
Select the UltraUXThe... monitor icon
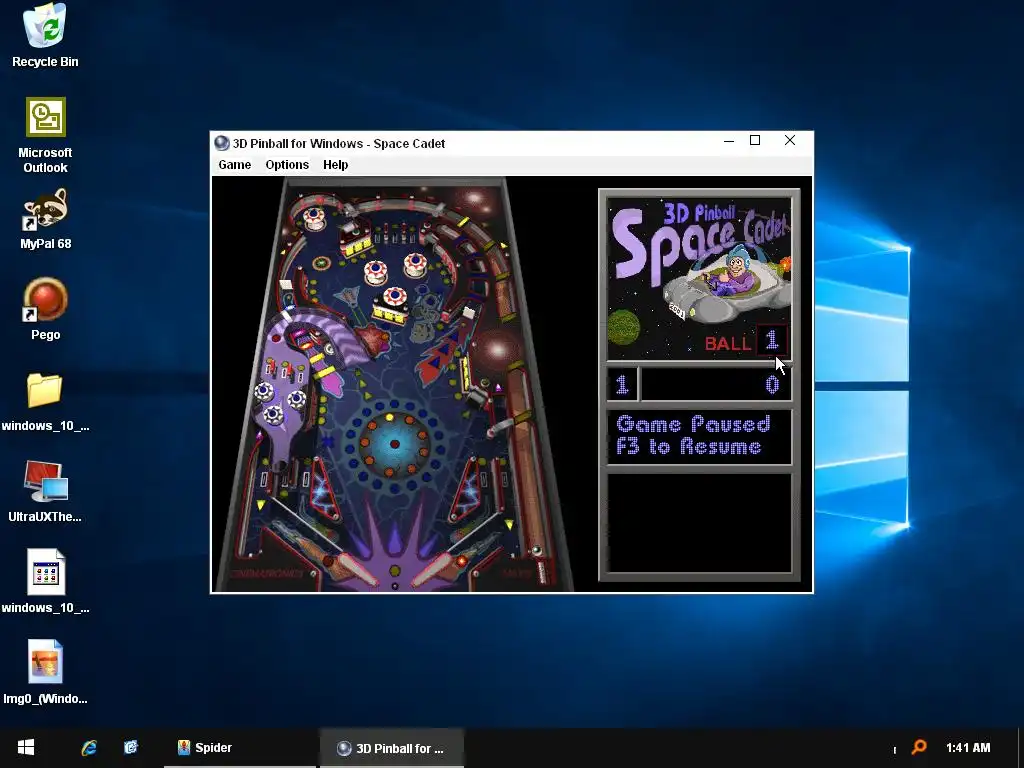tap(45, 492)
